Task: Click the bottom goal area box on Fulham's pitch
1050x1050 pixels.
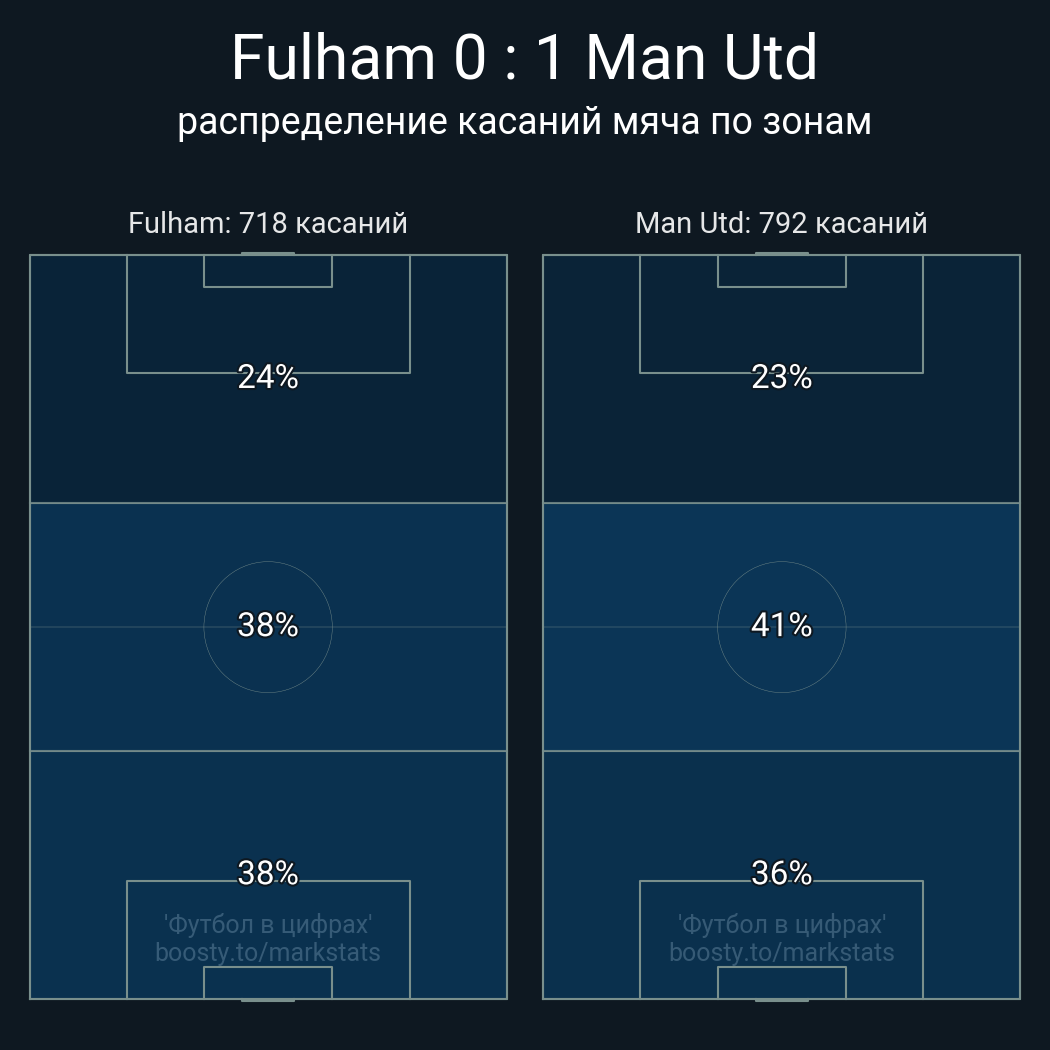Action: point(268,982)
